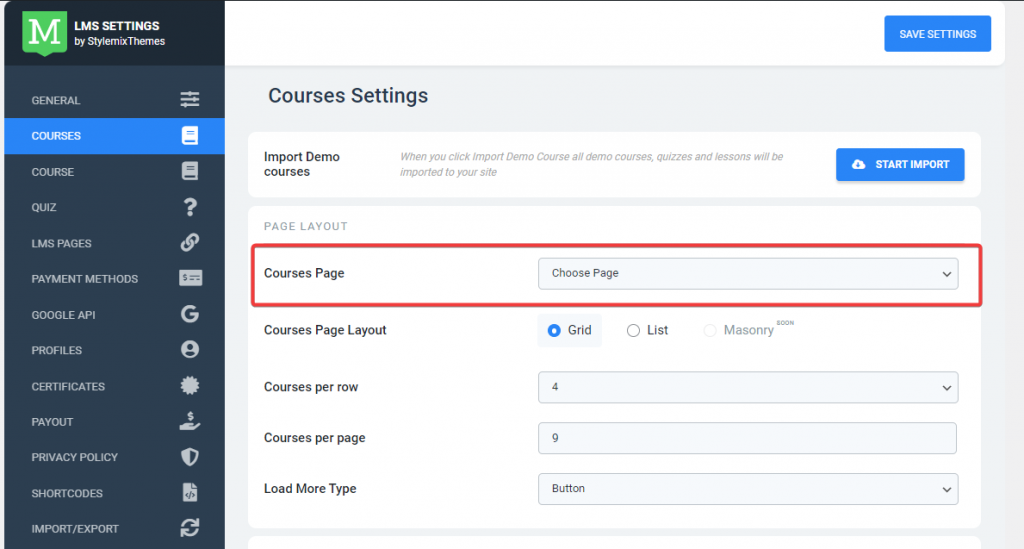Open Google API settings

pos(114,315)
